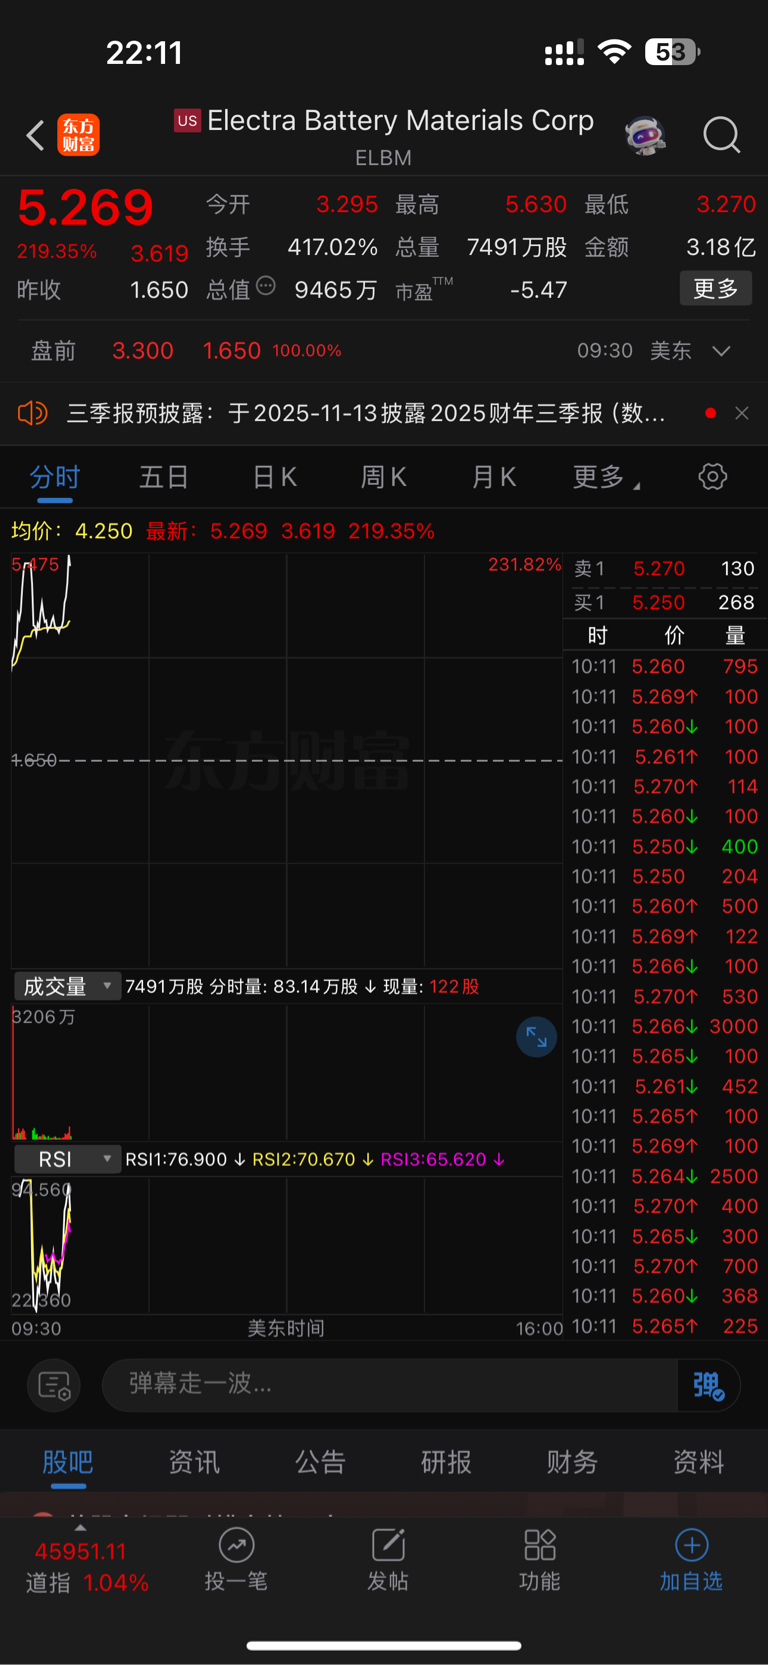768x1665 pixels.
Task: Tap the trade row with volume 795
Action: [x=664, y=667]
